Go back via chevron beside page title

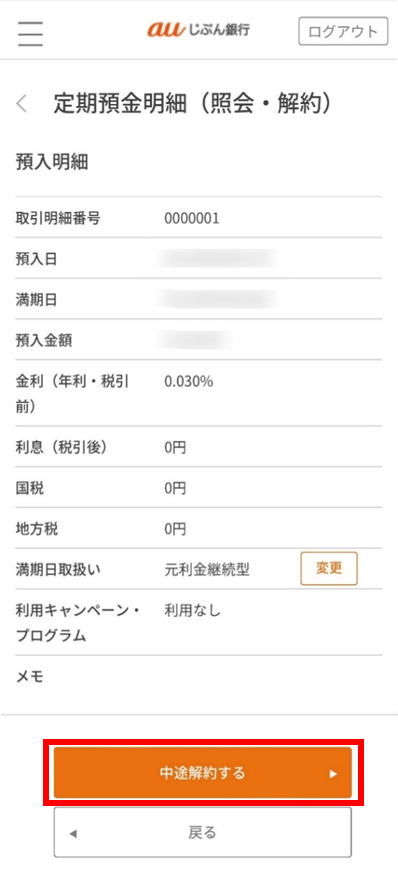point(22,104)
